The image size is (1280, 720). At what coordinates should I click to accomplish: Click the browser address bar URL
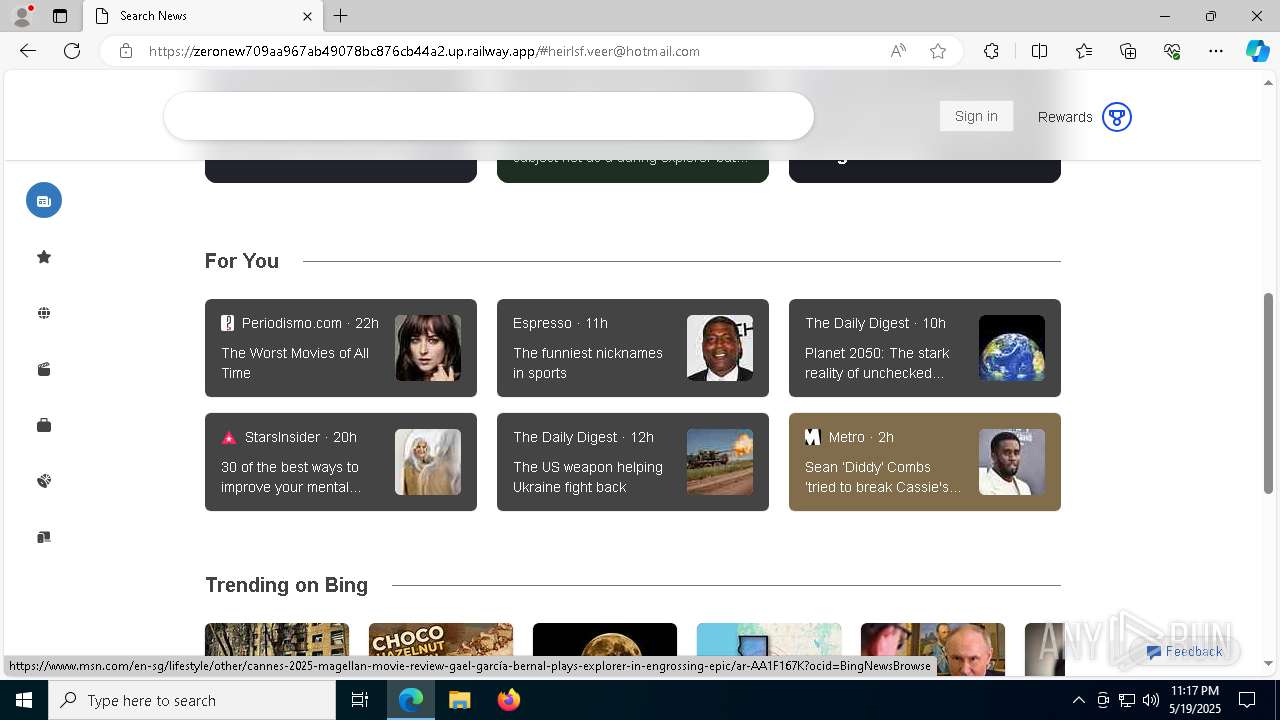[x=424, y=51]
